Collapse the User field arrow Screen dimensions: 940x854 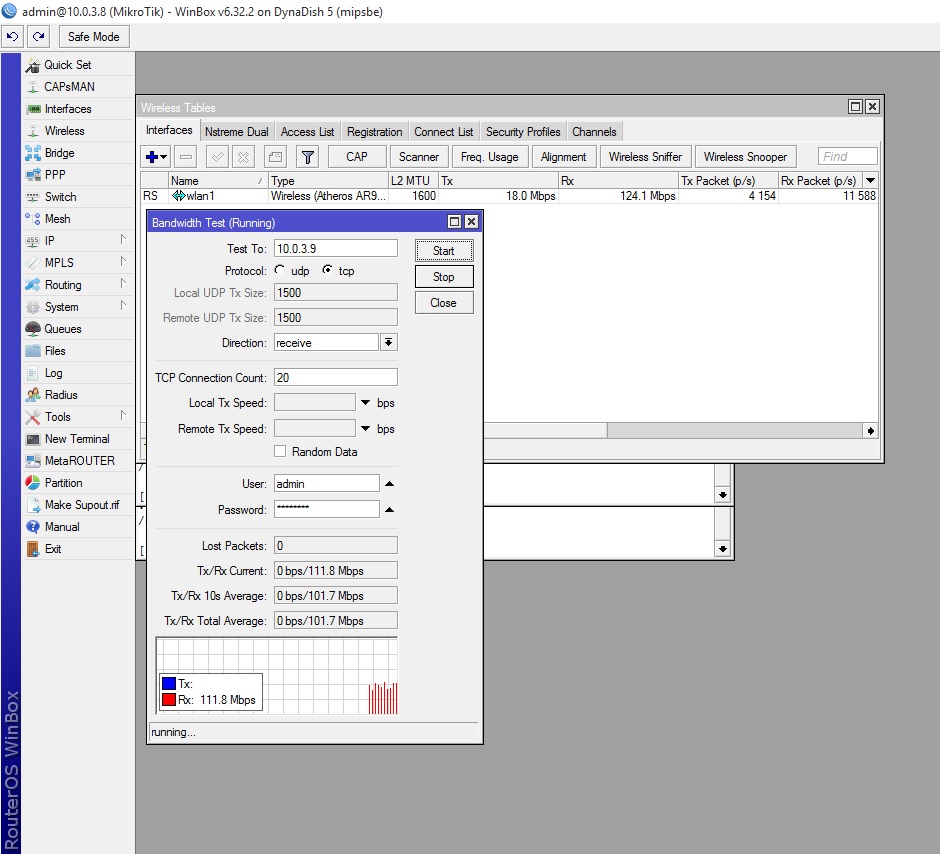tap(389, 484)
